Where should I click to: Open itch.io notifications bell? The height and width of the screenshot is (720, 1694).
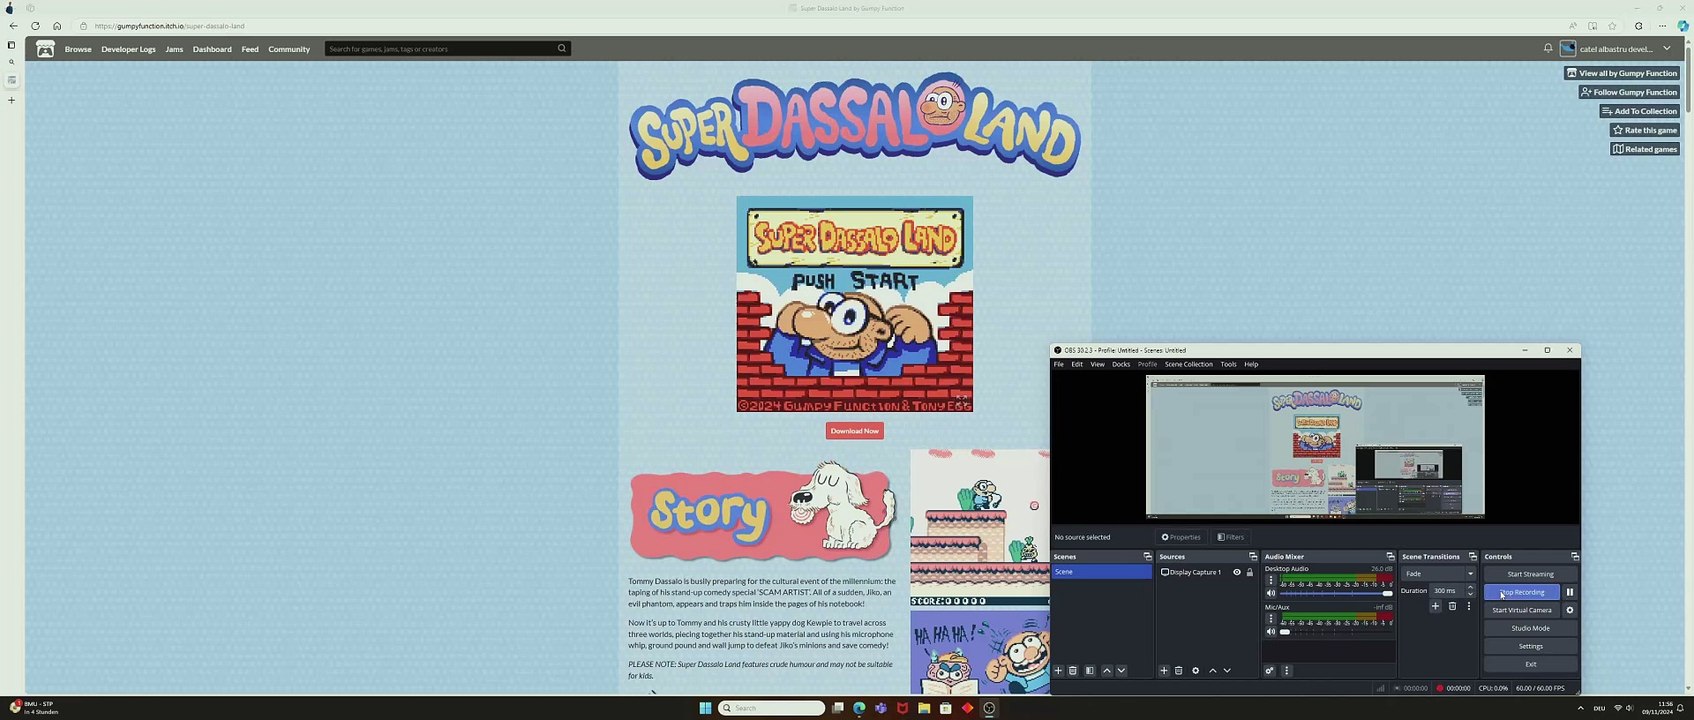(x=1548, y=48)
